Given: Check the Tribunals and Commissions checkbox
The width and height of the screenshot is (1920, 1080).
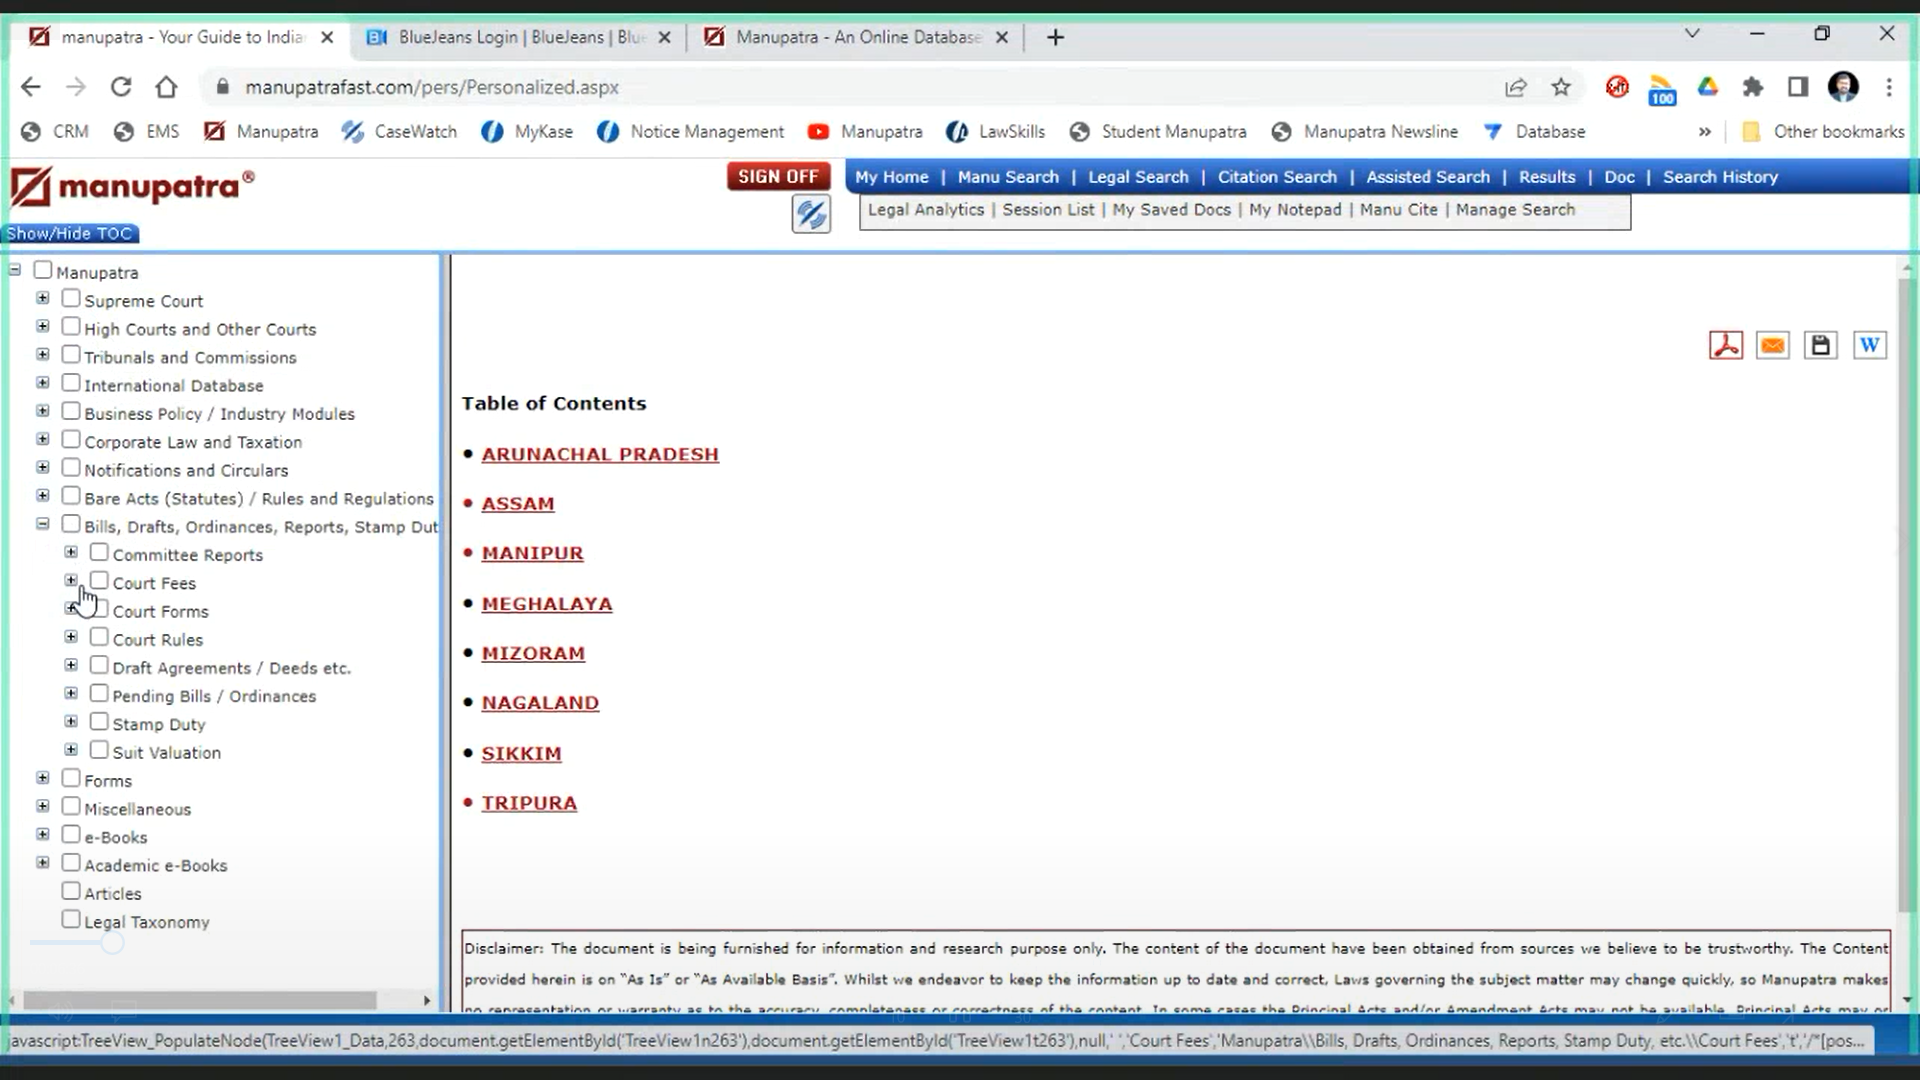Looking at the screenshot, I should (x=71, y=354).
